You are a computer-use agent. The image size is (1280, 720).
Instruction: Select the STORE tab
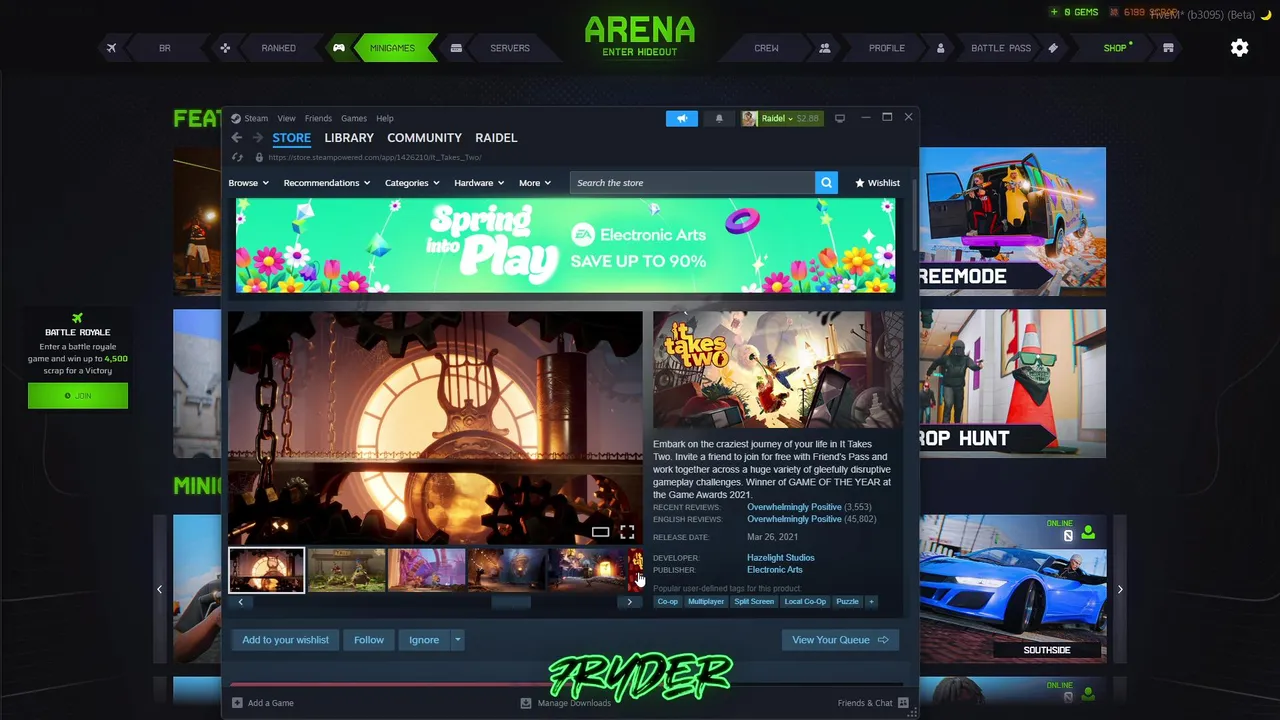pos(291,138)
